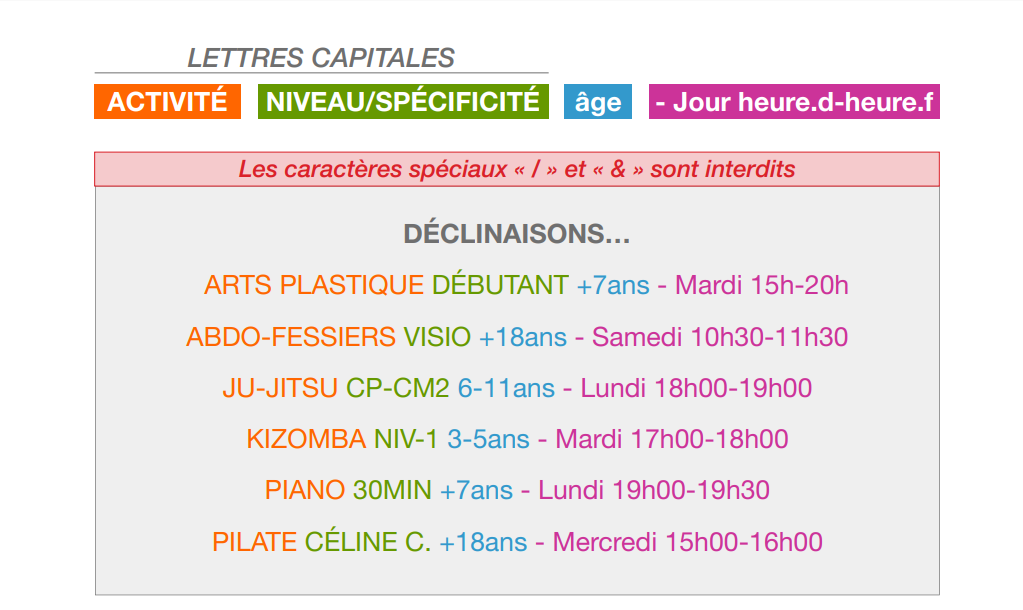Click the LETTRES CAPITALES heading

(320, 58)
